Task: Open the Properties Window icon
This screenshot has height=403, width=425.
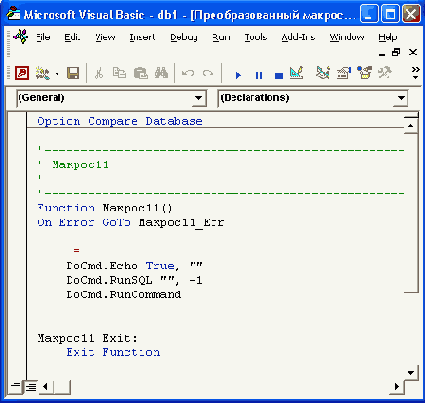Action: pyautogui.click(x=344, y=73)
